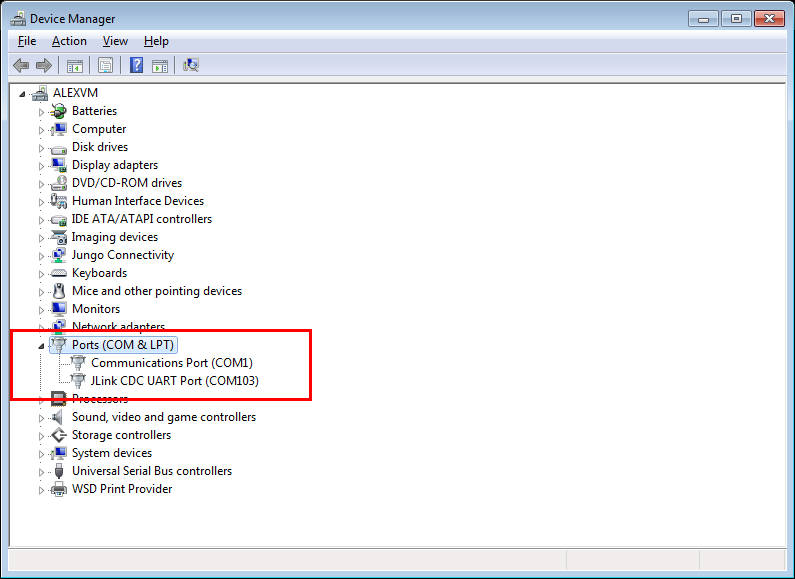
Task: Select the Universal Serial Bus controllers icon
Action: (x=59, y=471)
